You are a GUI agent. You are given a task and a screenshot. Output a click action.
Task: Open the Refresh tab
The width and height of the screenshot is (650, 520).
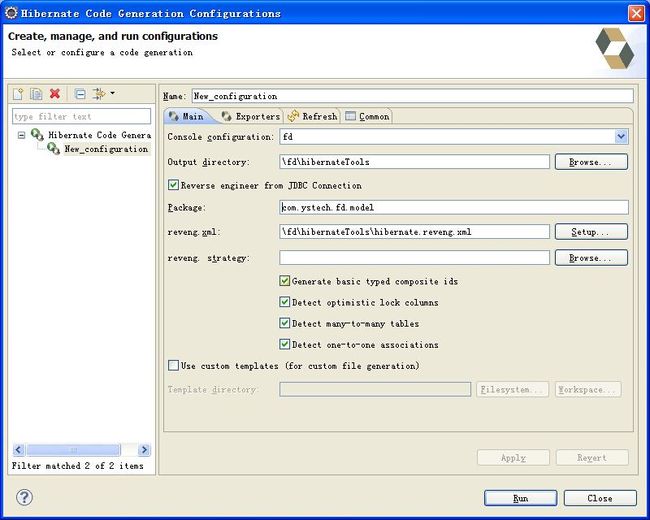coord(312,117)
